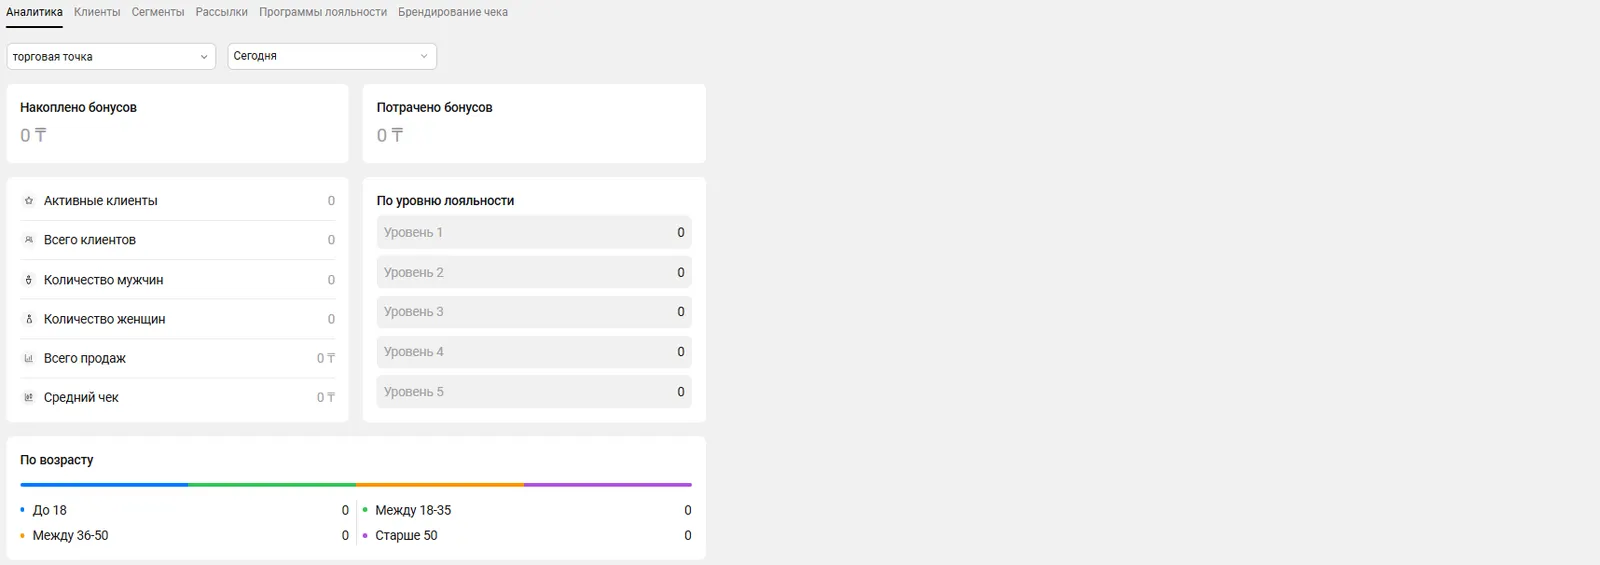Viewport: 1600px width, 565px height.
Task: Expand the Сегодня period dropdown
Action: [x=332, y=56]
